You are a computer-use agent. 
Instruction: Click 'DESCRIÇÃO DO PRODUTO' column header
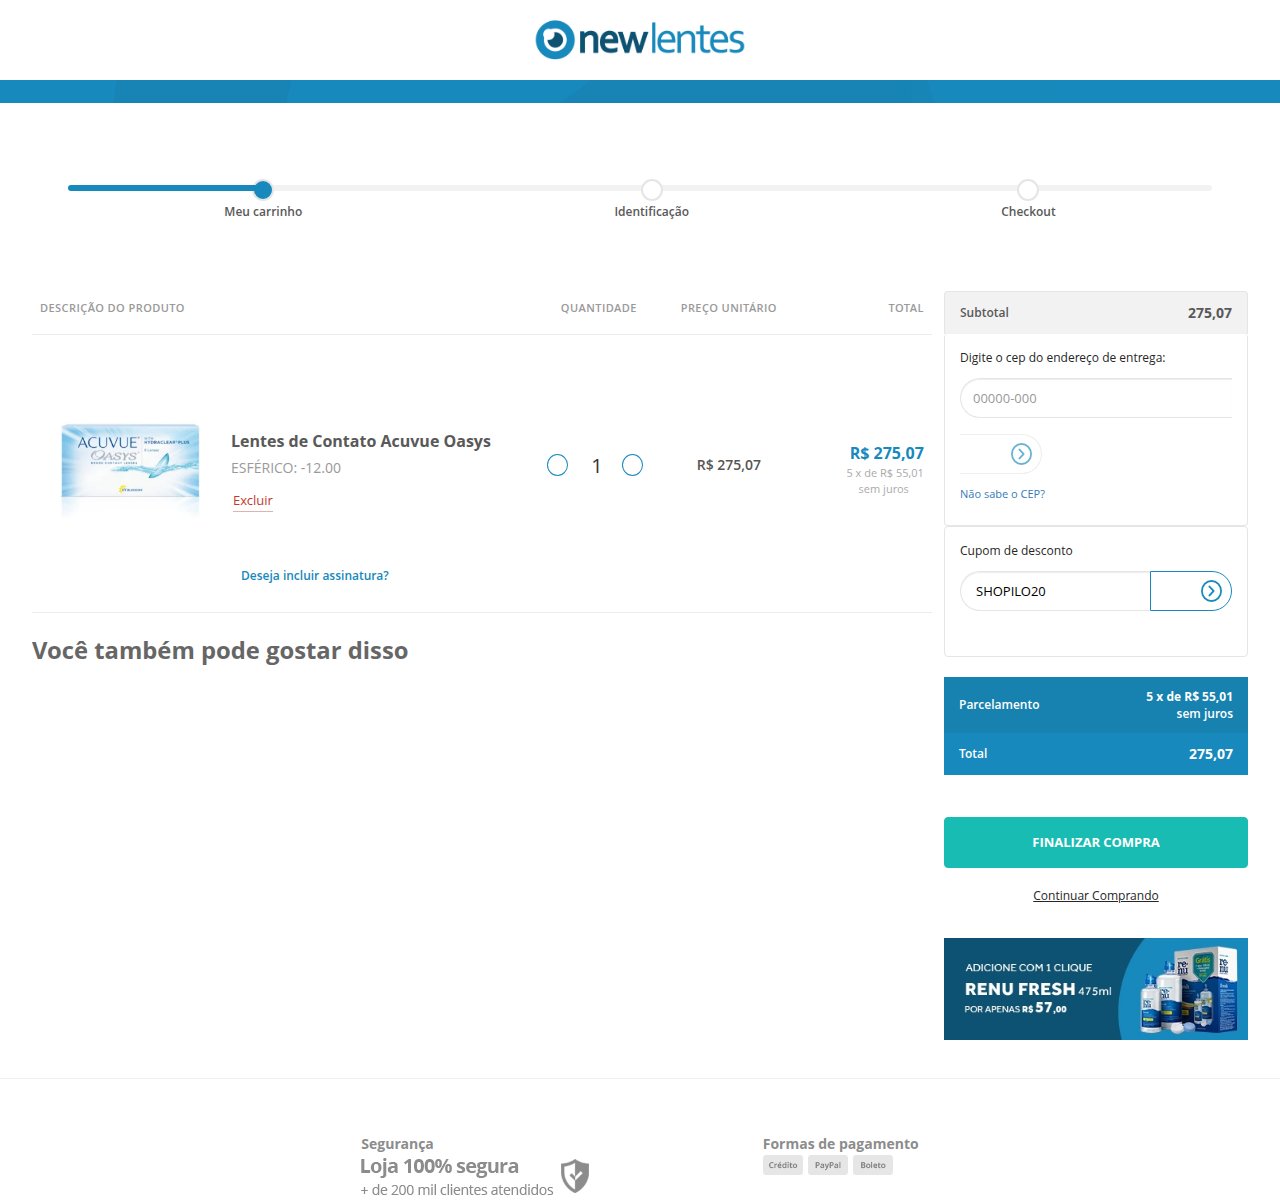(x=112, y=308)
